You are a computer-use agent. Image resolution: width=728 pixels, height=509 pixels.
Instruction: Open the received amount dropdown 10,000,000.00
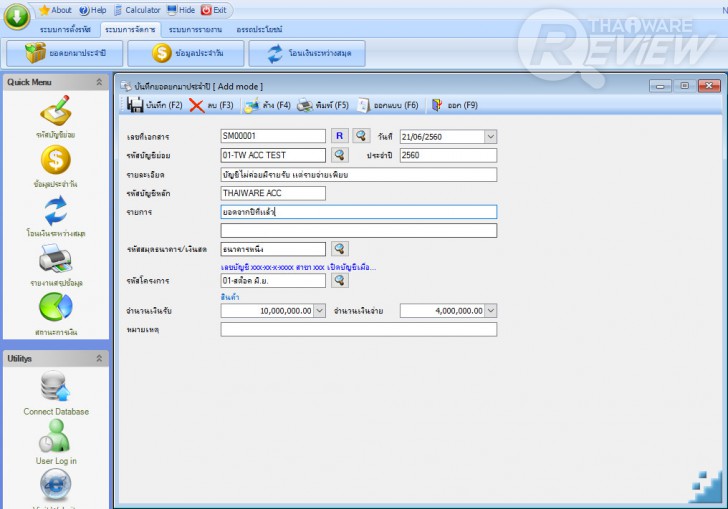[320, 311]
